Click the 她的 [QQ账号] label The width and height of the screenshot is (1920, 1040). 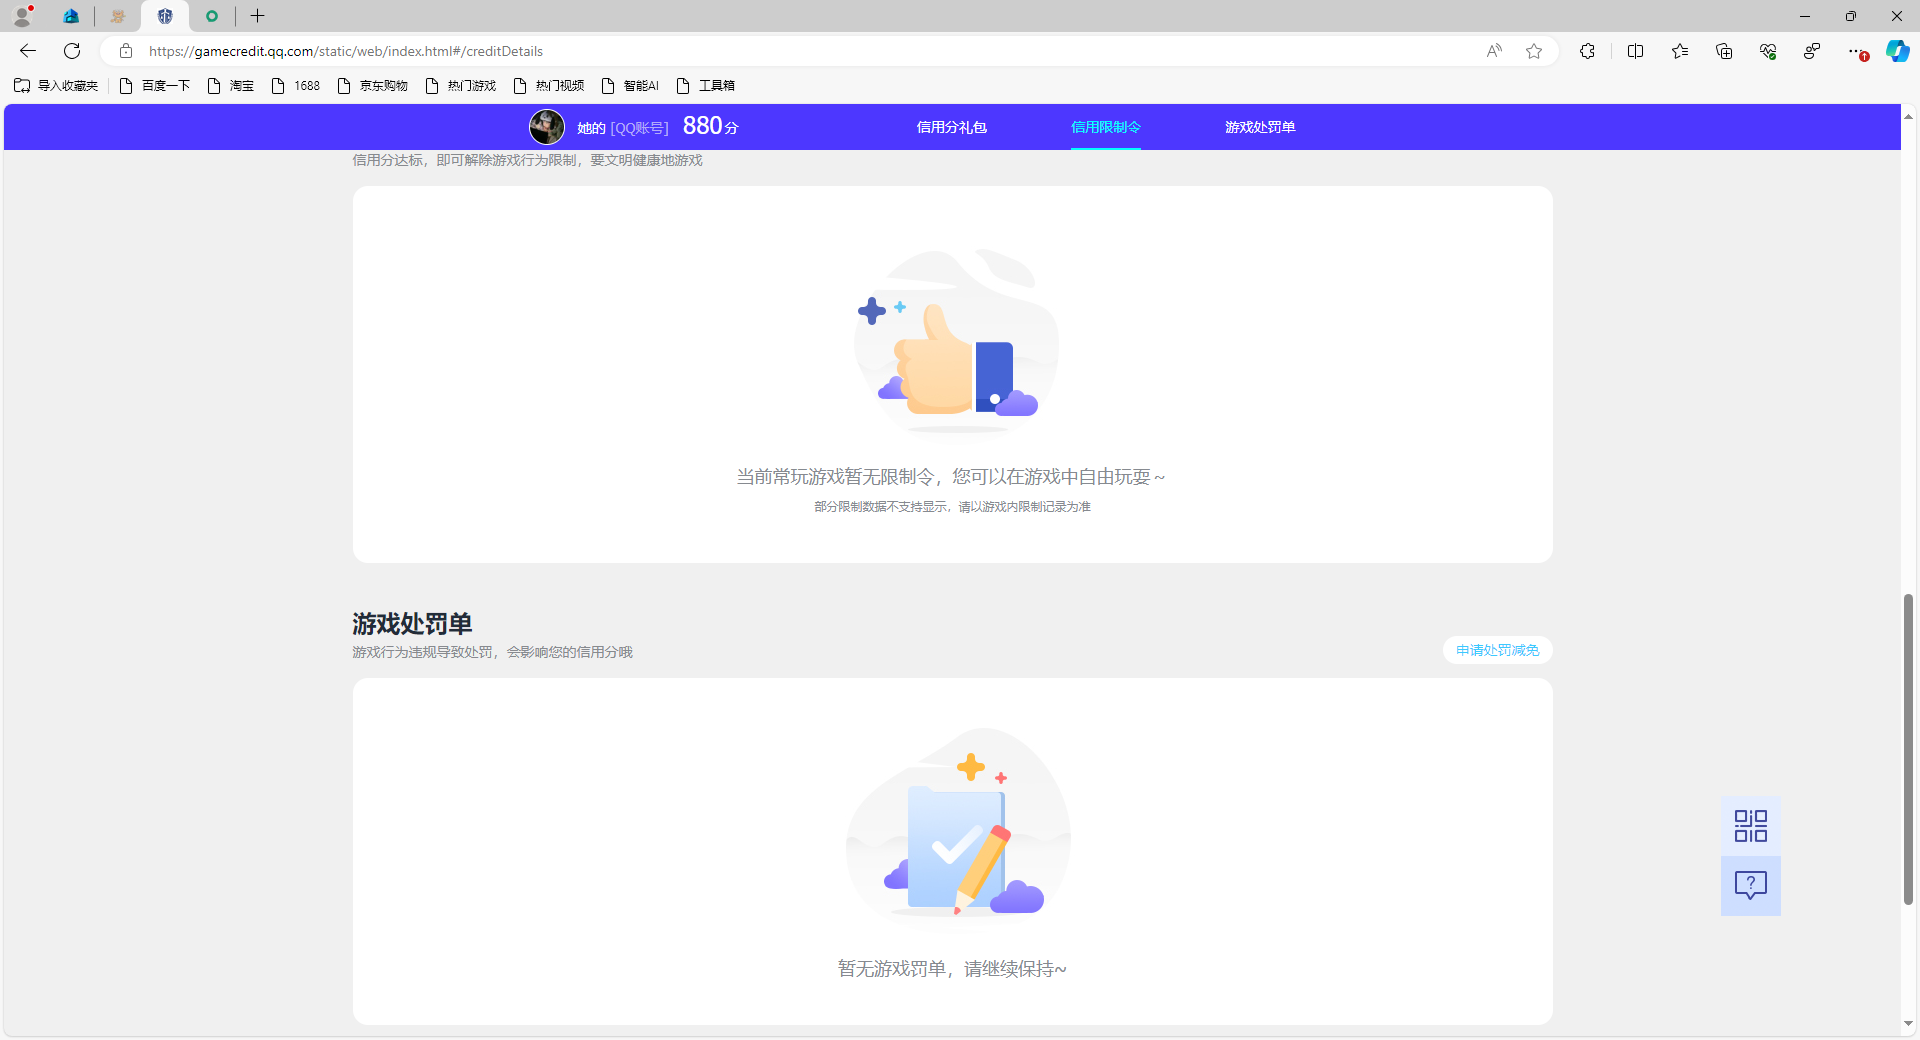click(x=622, y=128)
